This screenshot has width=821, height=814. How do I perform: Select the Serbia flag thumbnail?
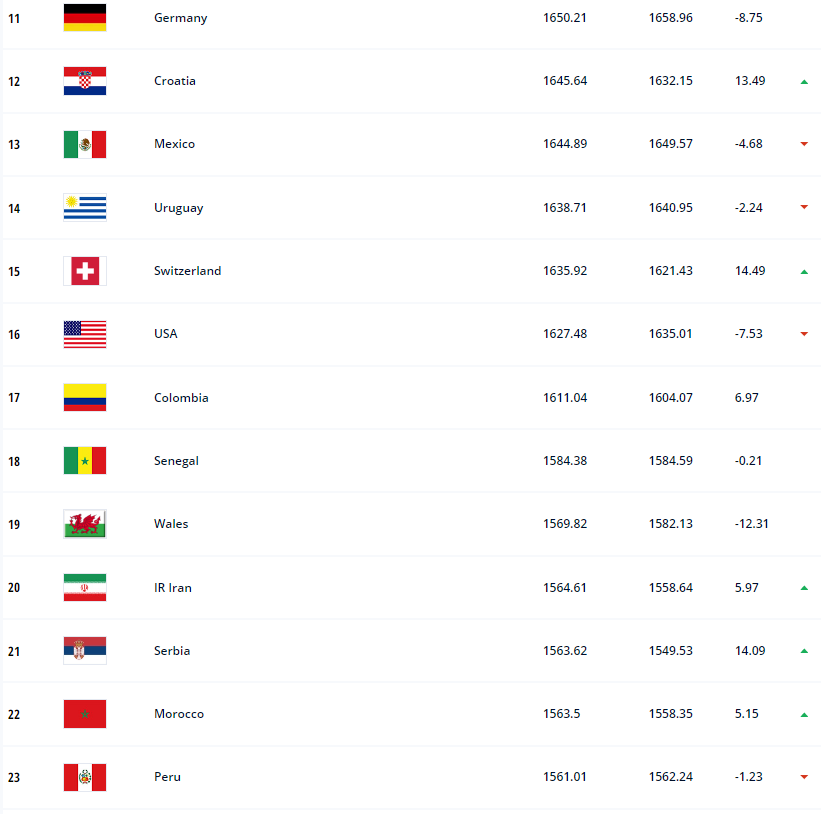tap(85, 651)
